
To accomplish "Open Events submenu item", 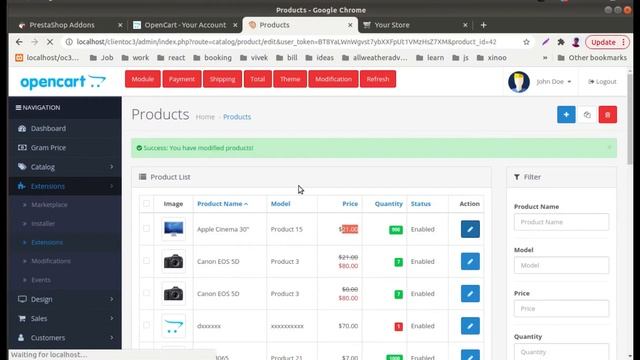I will click(x=41, y=280).
